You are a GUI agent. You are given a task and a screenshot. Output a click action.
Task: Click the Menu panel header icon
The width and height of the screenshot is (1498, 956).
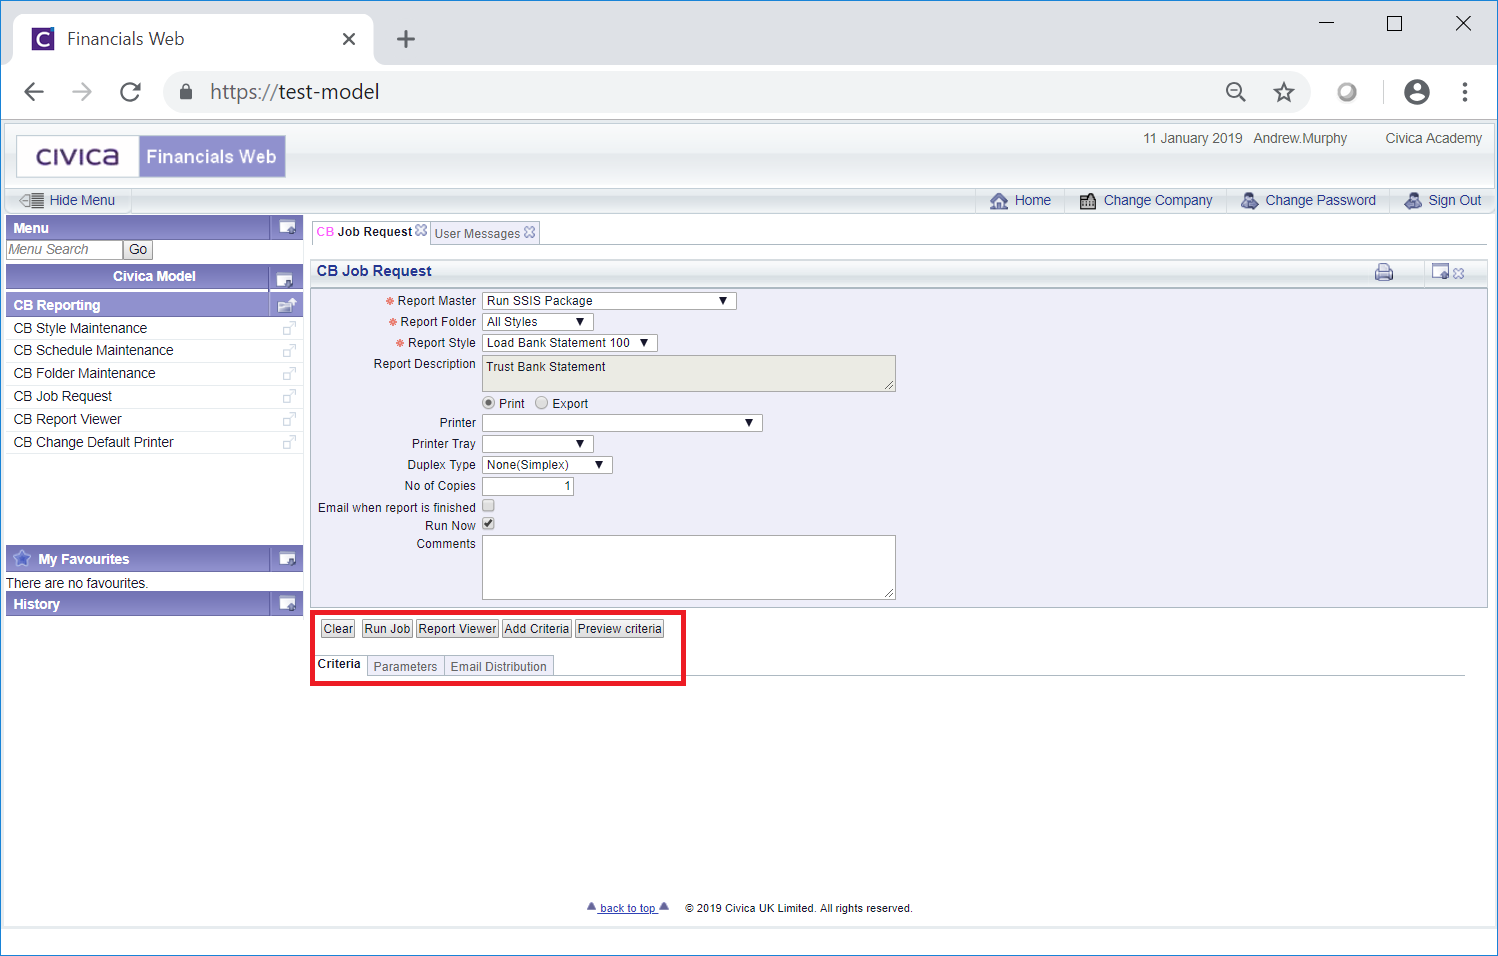coord(287,228)
